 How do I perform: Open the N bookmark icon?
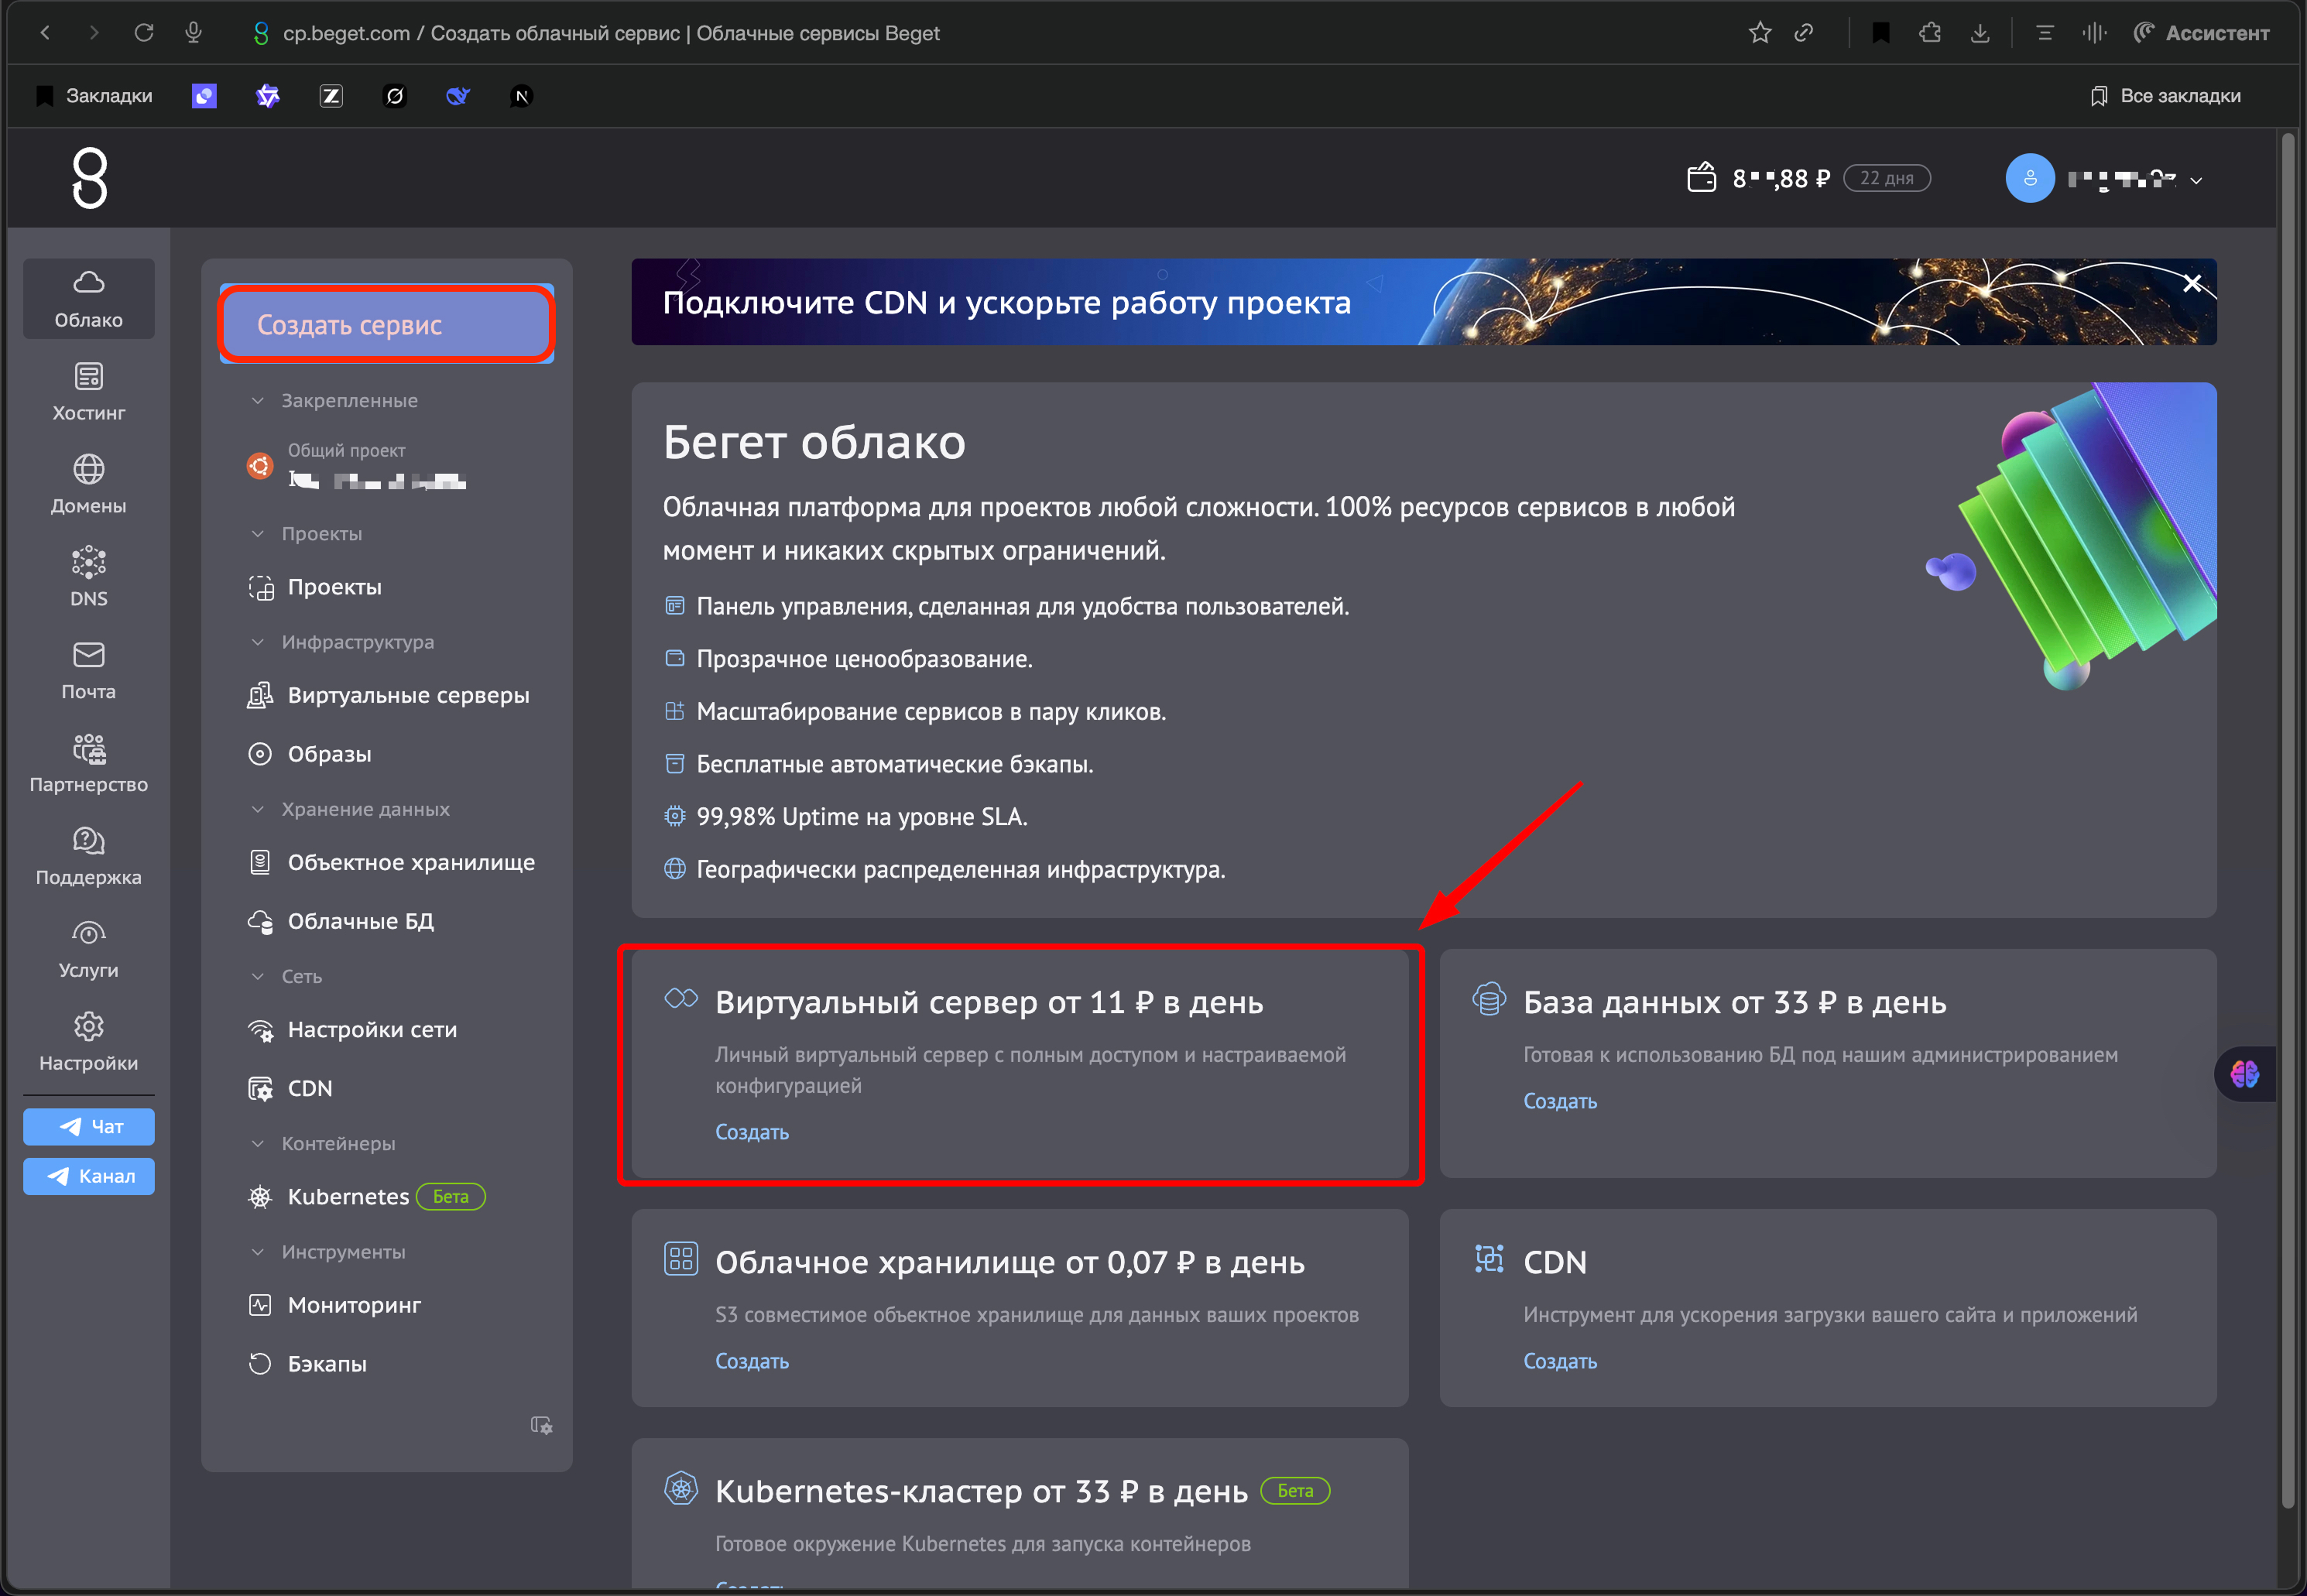tap(521, 96)
